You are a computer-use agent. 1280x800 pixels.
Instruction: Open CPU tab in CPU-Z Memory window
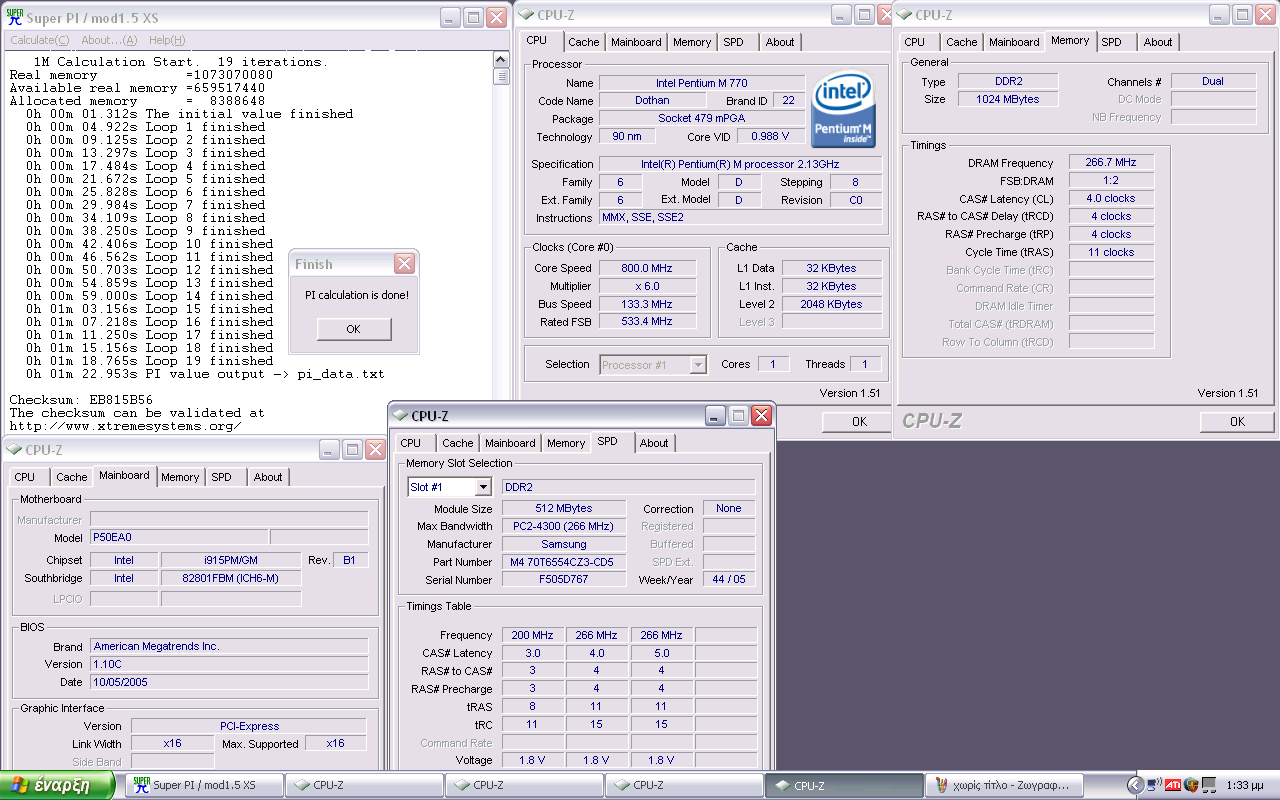[915, 42]
